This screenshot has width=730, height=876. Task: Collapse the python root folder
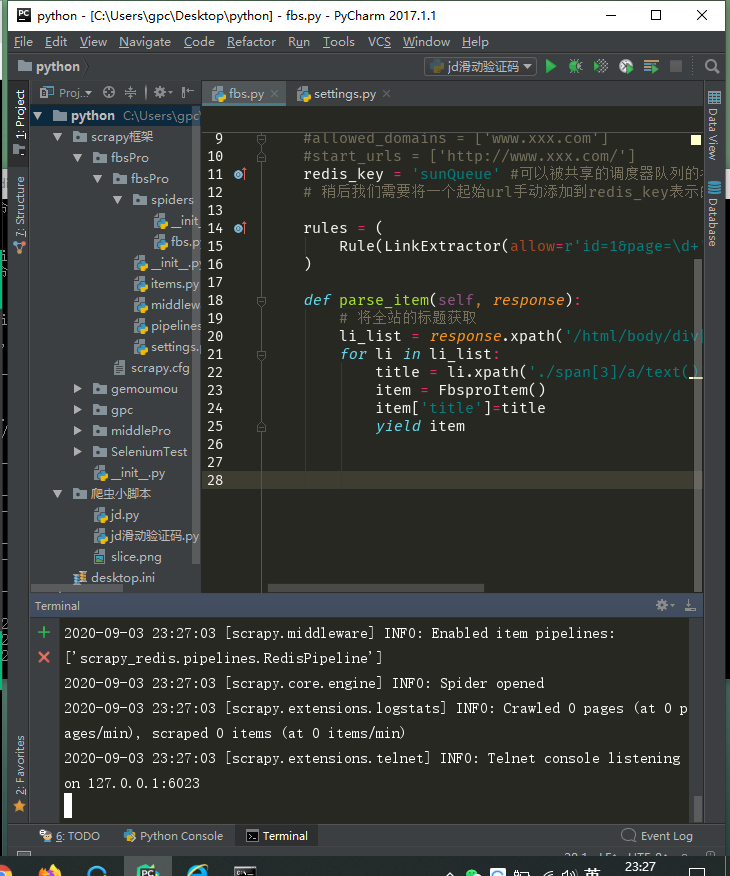coord(38,116)
